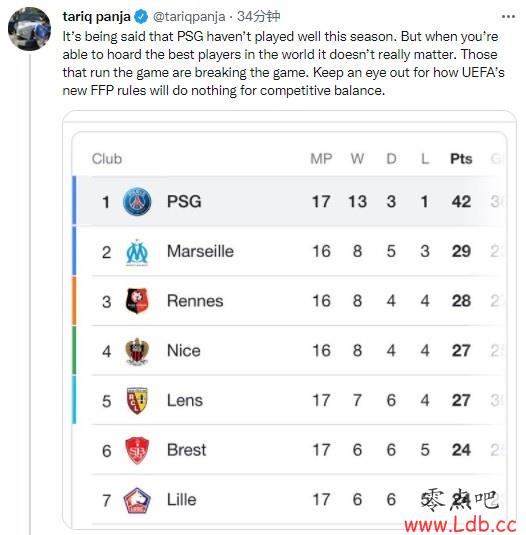
Task: Open the @tariqpanja handle link
Action: click(189, 16)
